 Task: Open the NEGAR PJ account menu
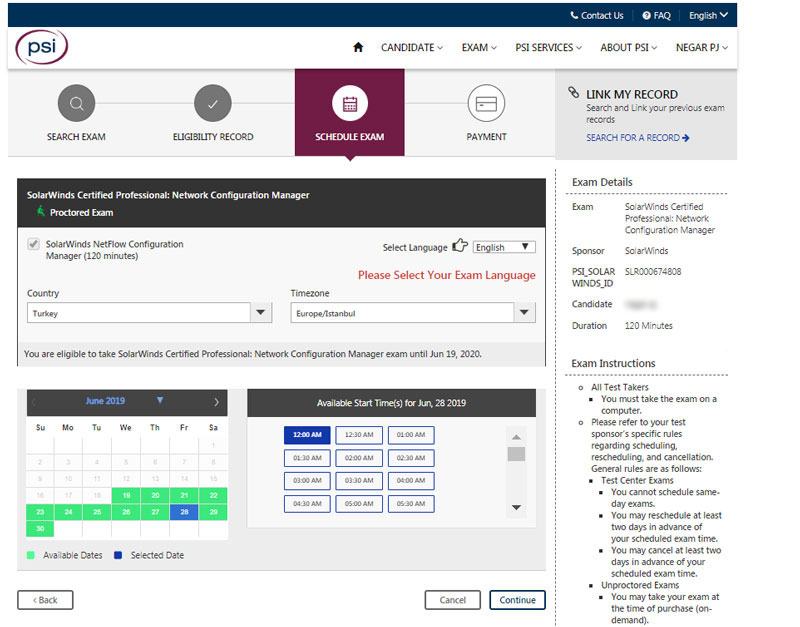point(702,47)
